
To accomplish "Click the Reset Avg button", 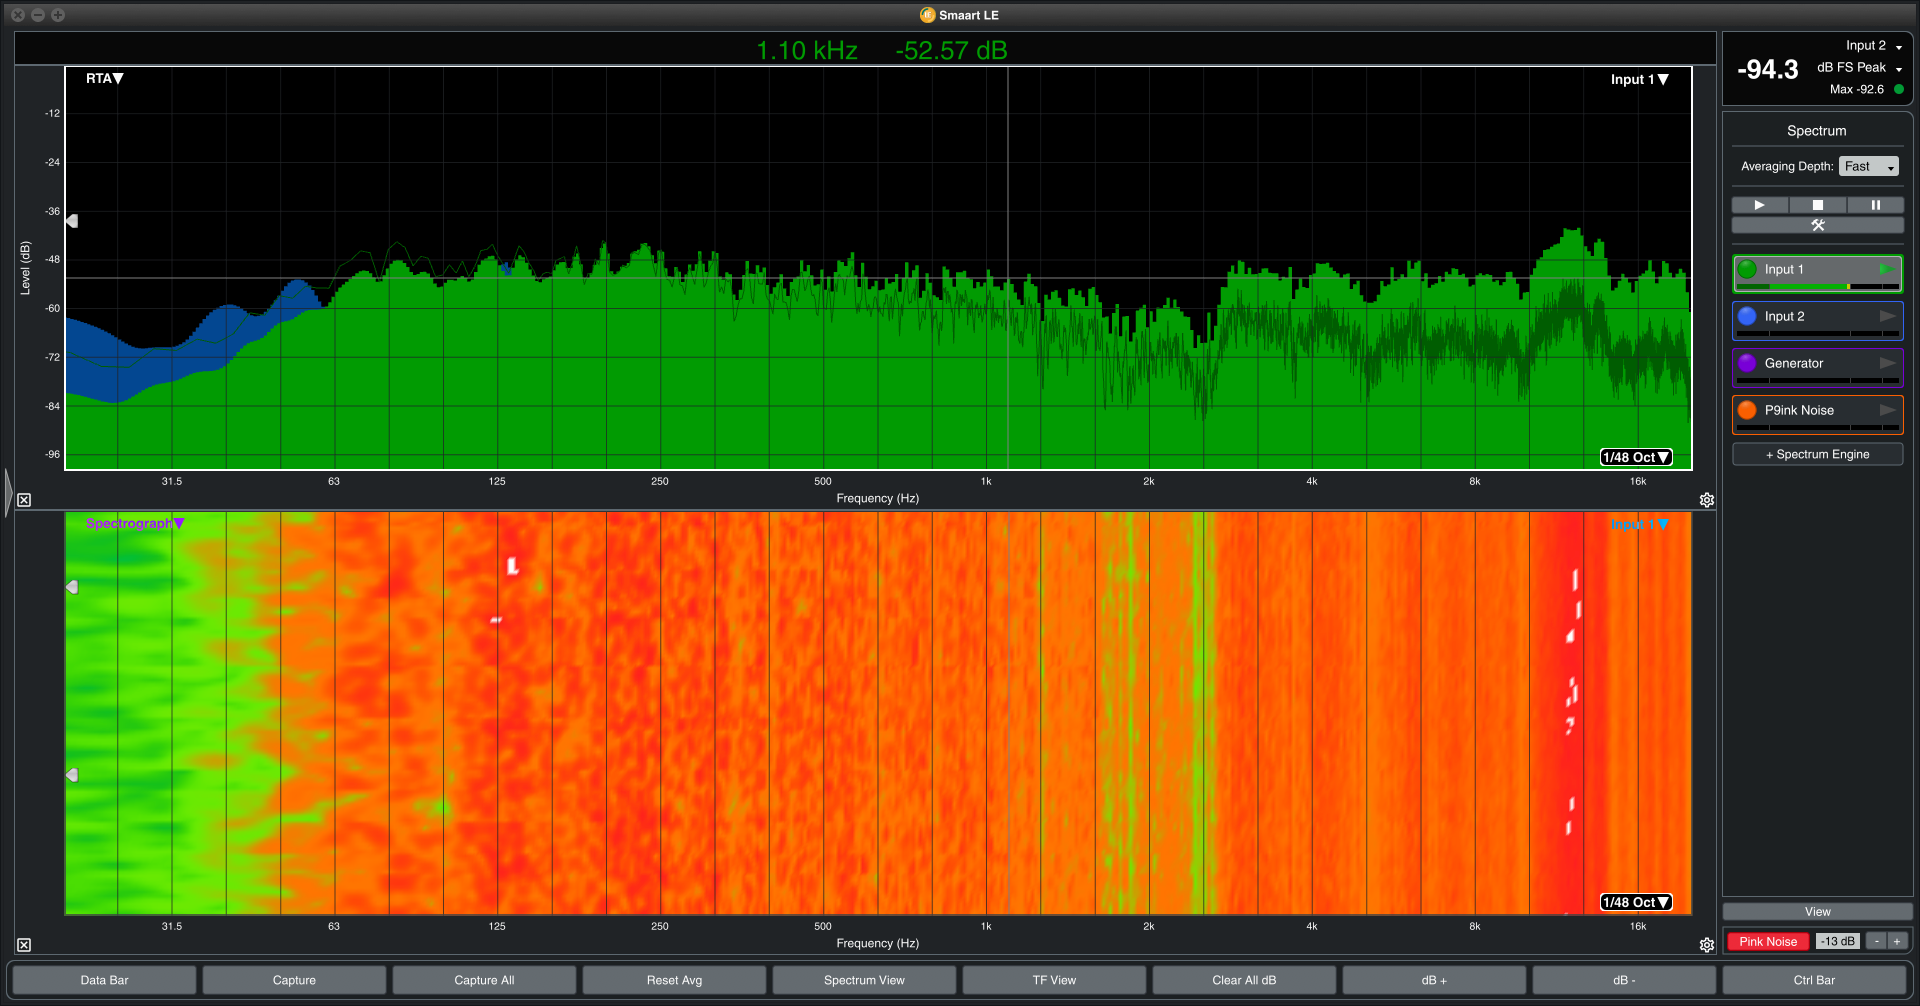I will pos(674,980).
